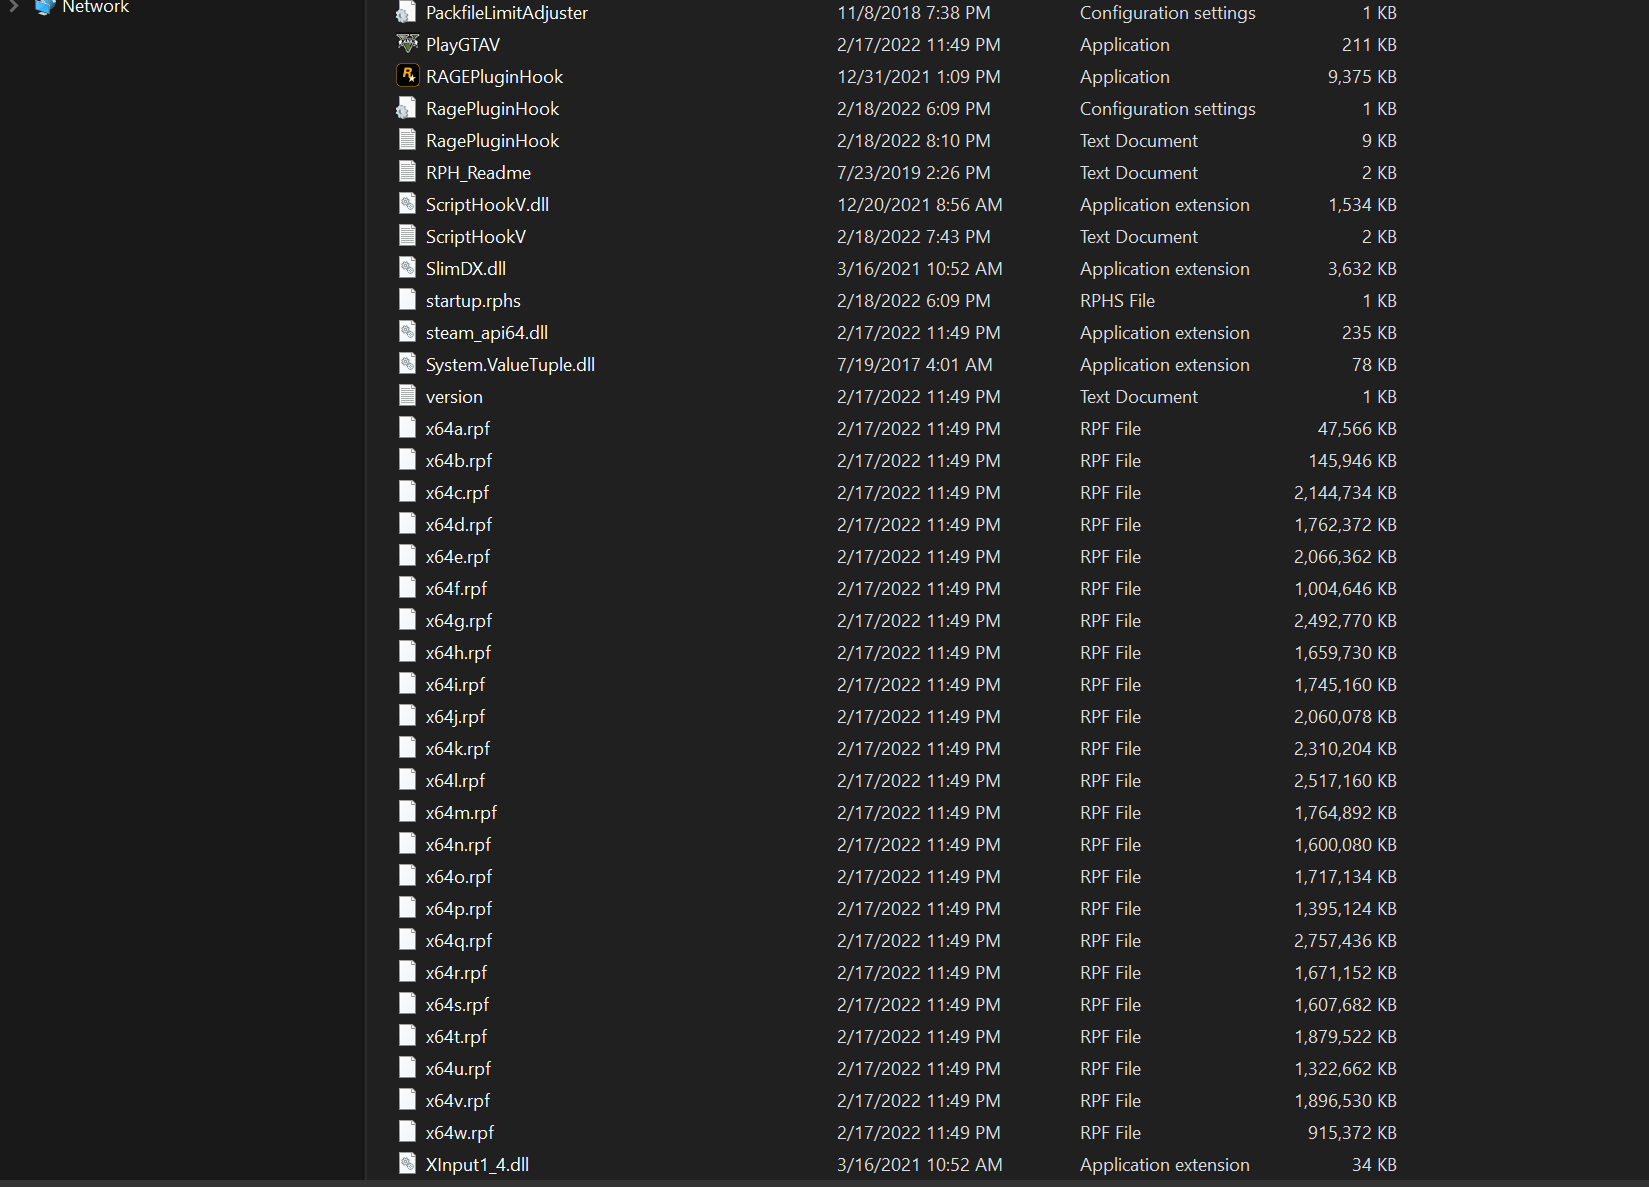Click the PackfileLimitAdjuster configuration file icon
Viewport: 1649px width, 1187px height.
[407, 13]
